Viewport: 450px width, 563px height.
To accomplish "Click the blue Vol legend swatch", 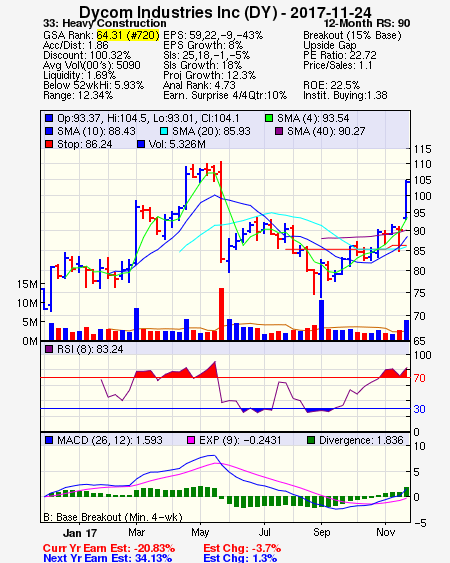I will (141, 144).
